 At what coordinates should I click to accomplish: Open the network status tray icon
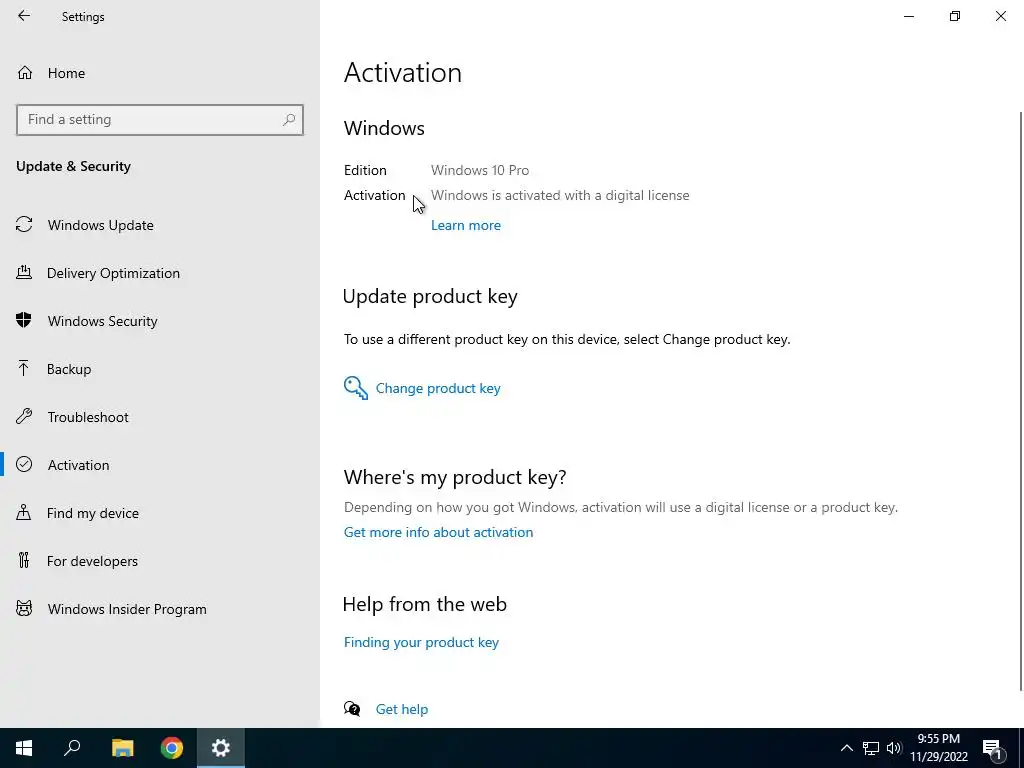pos(871,748)
